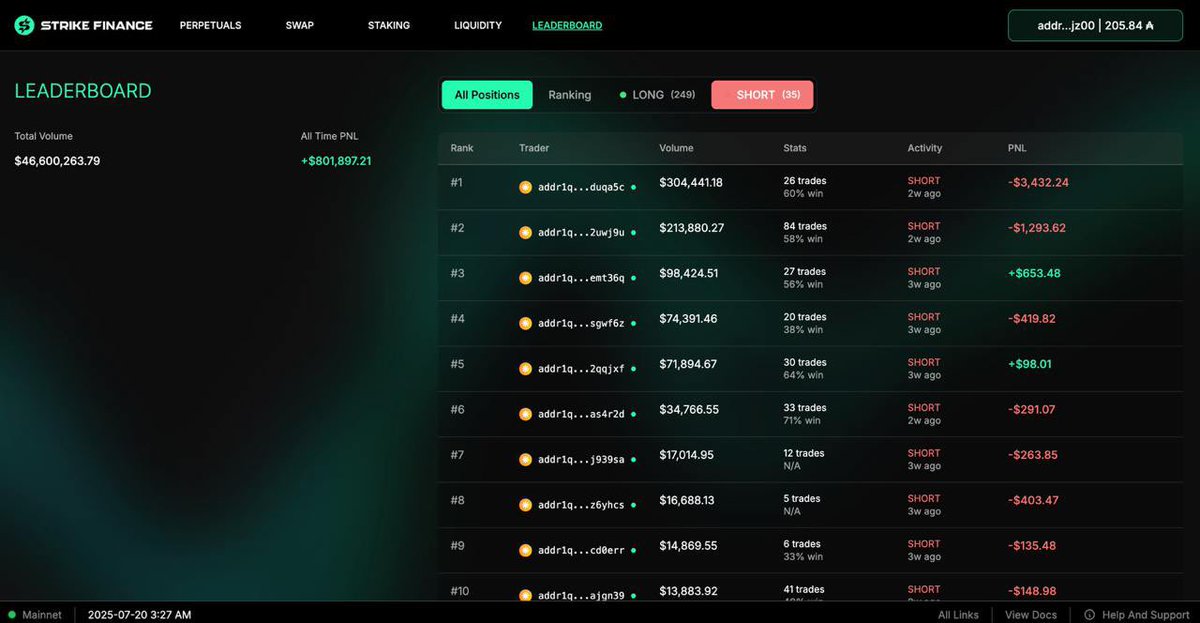Click the Activity column header

coord(925,148)
